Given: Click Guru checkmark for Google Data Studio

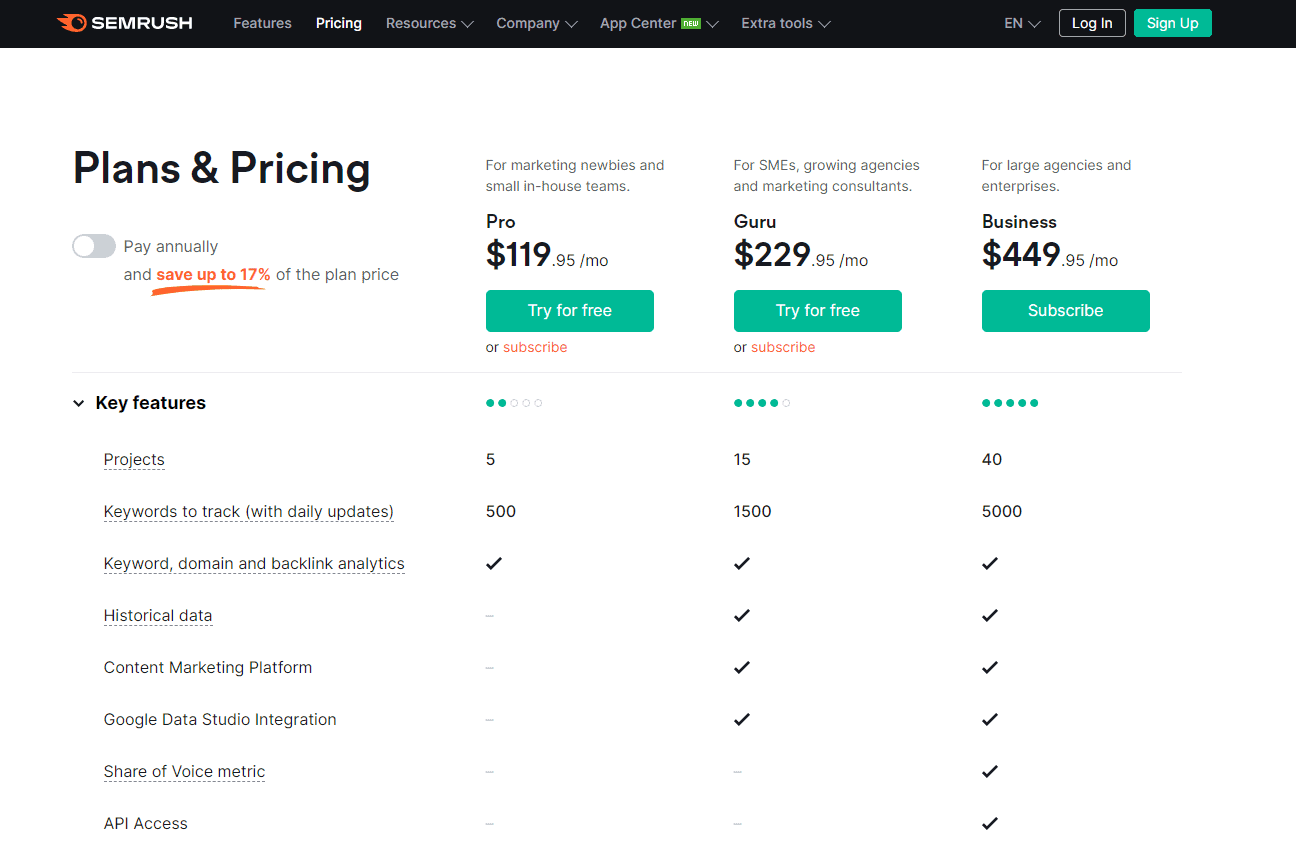Looking at the screenshot, I should coord(742,719).
